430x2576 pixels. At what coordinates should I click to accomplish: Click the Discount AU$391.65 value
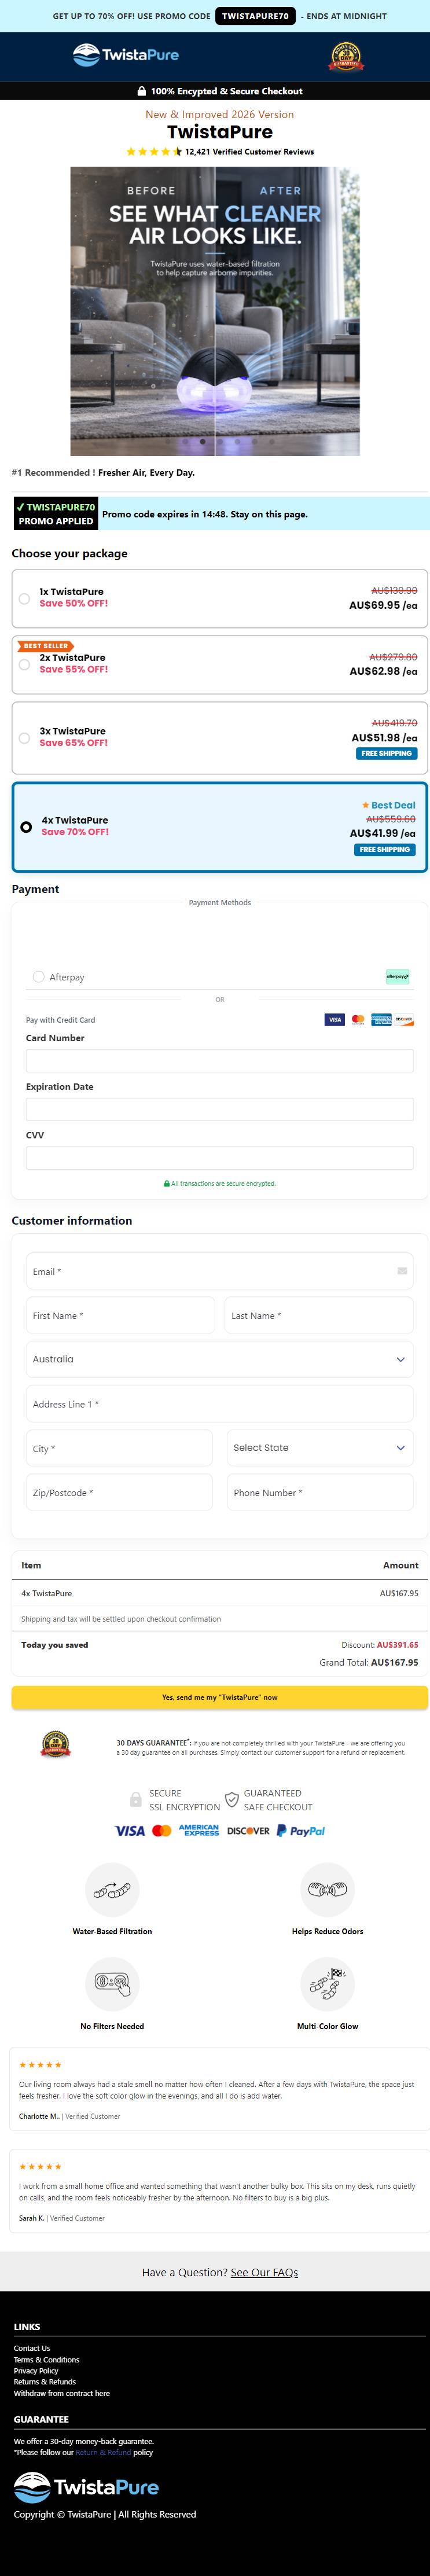pos(397,1644)
